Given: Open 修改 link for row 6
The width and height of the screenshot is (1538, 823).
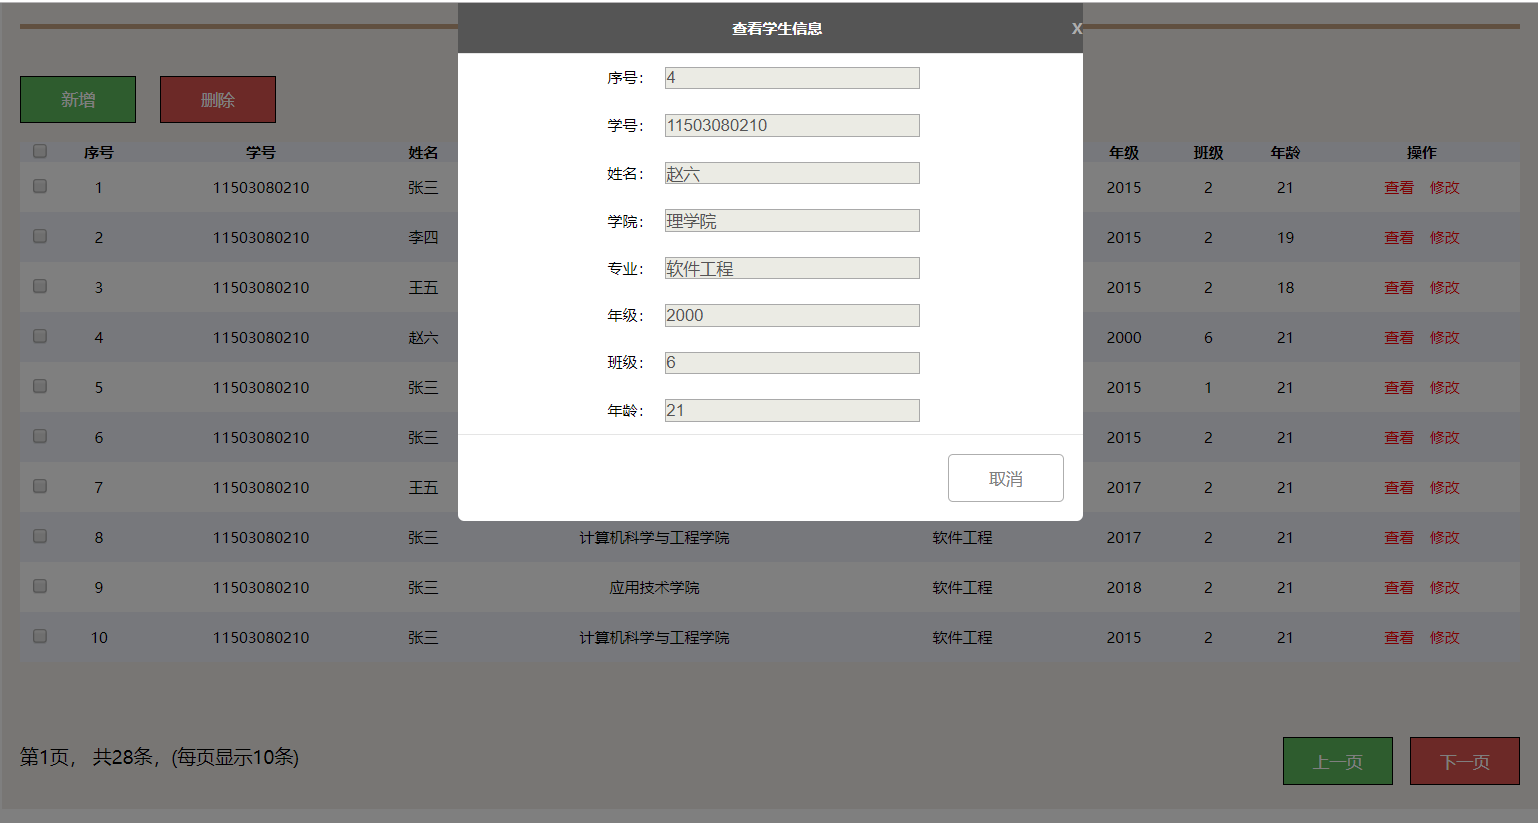Looking at the screenshot, I should coord(1445,438).
